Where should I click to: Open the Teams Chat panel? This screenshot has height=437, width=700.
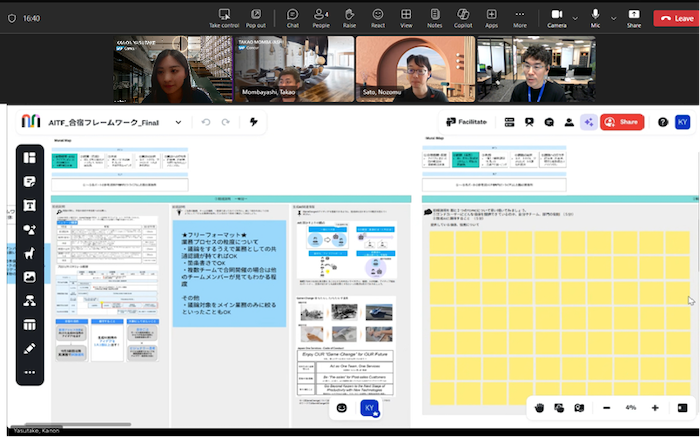(292, 17)
